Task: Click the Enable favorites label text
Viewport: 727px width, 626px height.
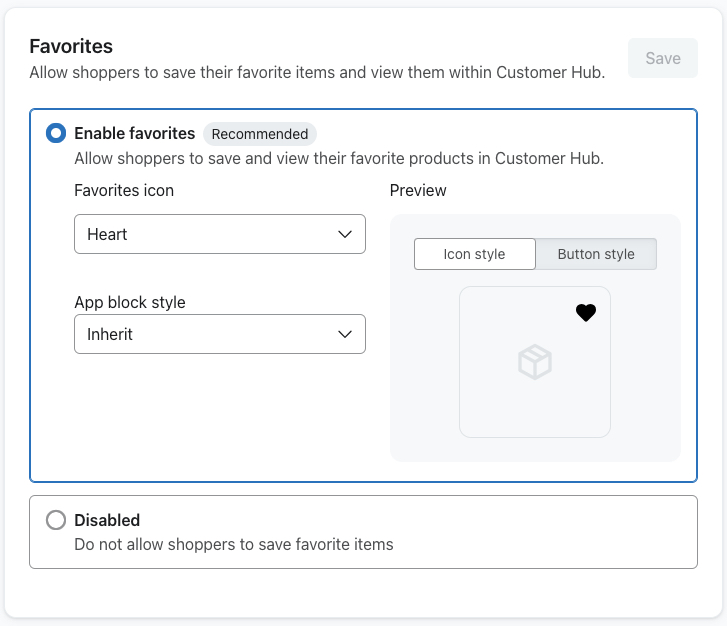Action: 134,133
